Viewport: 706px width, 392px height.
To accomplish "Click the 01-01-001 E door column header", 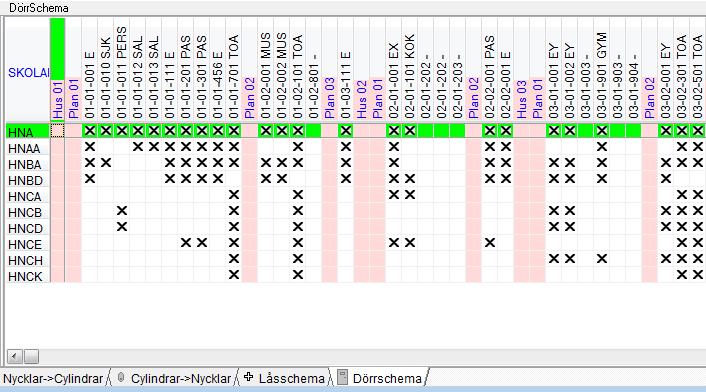I will [90, 86].
